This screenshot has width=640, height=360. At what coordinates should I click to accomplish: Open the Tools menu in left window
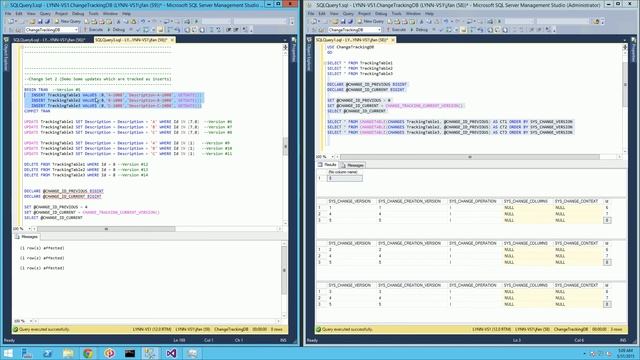coord(93,13)
